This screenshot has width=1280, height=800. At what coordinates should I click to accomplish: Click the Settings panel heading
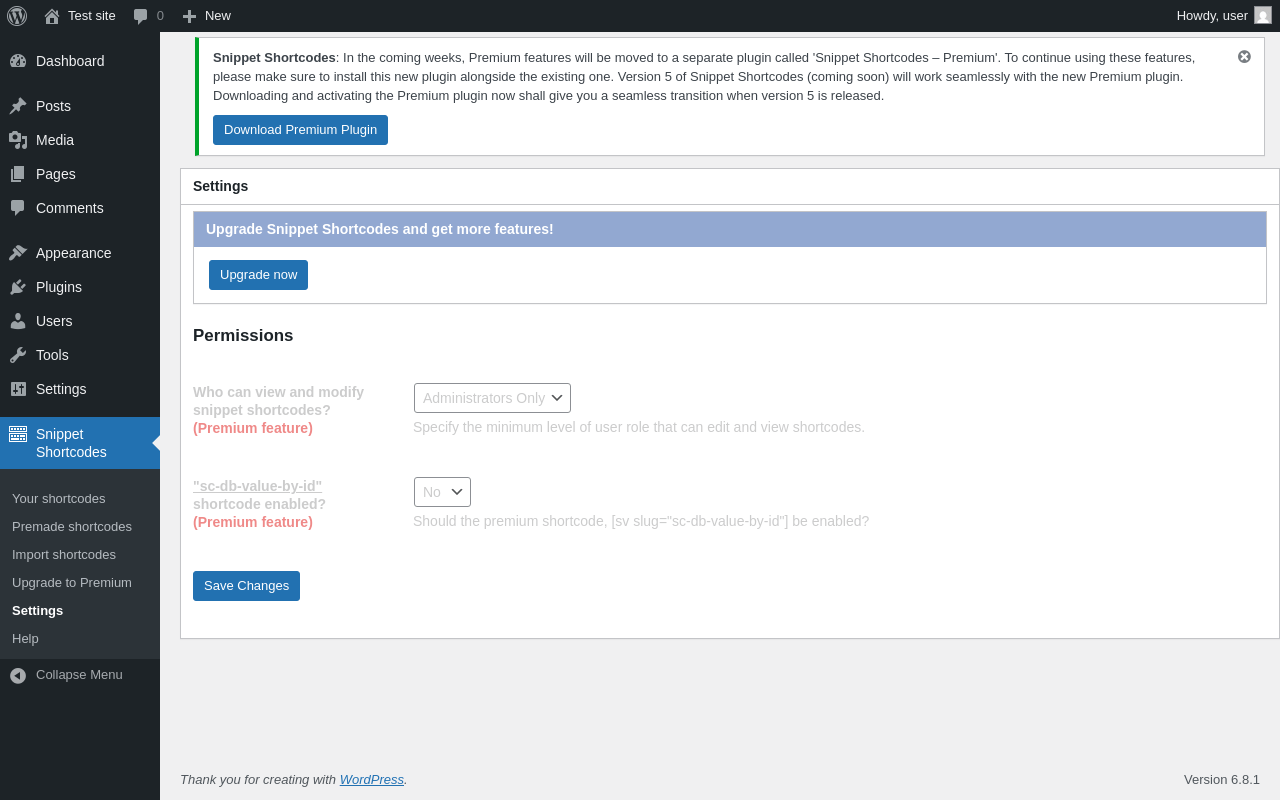[x=220, y=186]
